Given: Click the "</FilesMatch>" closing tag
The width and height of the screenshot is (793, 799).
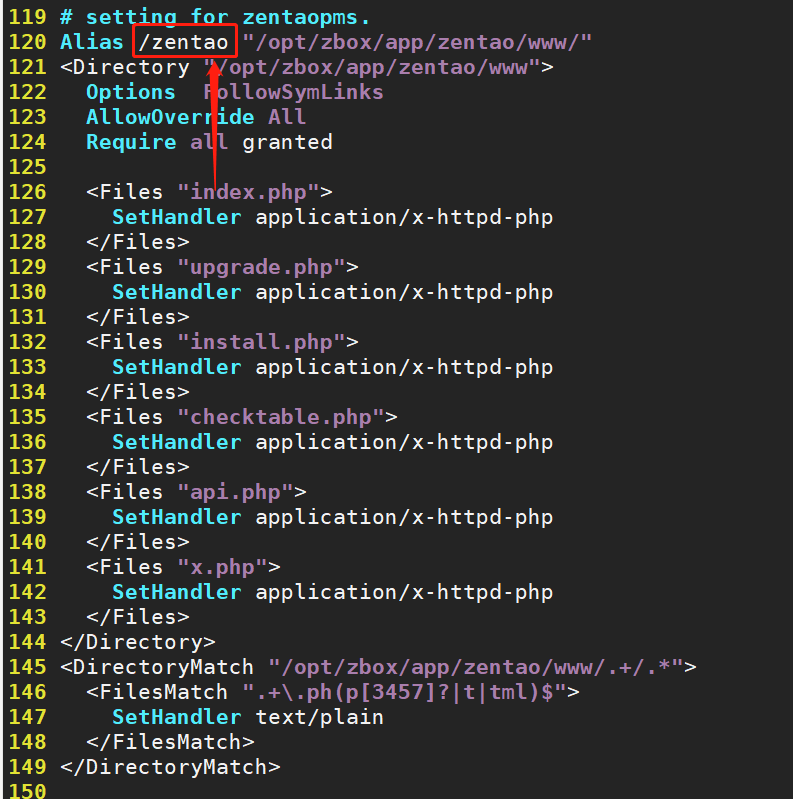Looking at the screenshot, I should [170, 741].
